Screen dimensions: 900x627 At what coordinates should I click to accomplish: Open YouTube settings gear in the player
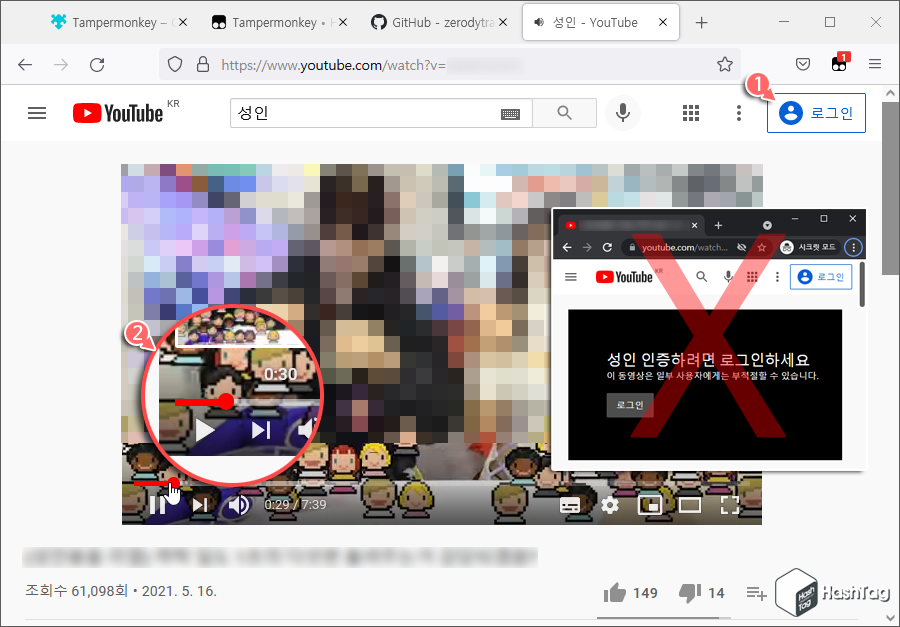coord(610,505)
